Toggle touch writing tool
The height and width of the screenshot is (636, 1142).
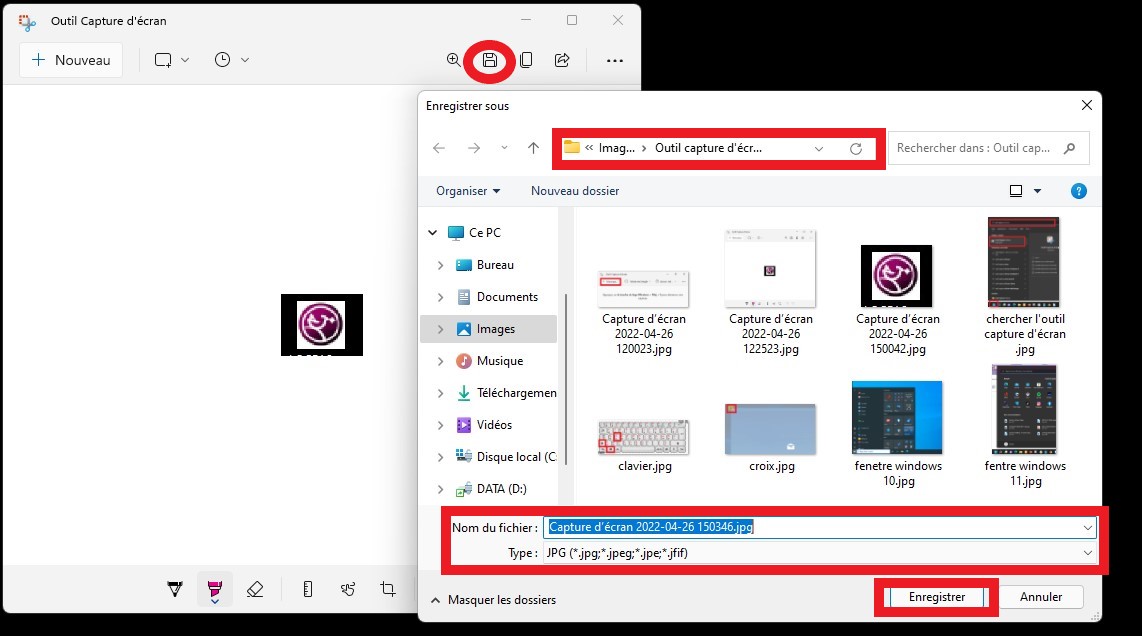point(348,590)
